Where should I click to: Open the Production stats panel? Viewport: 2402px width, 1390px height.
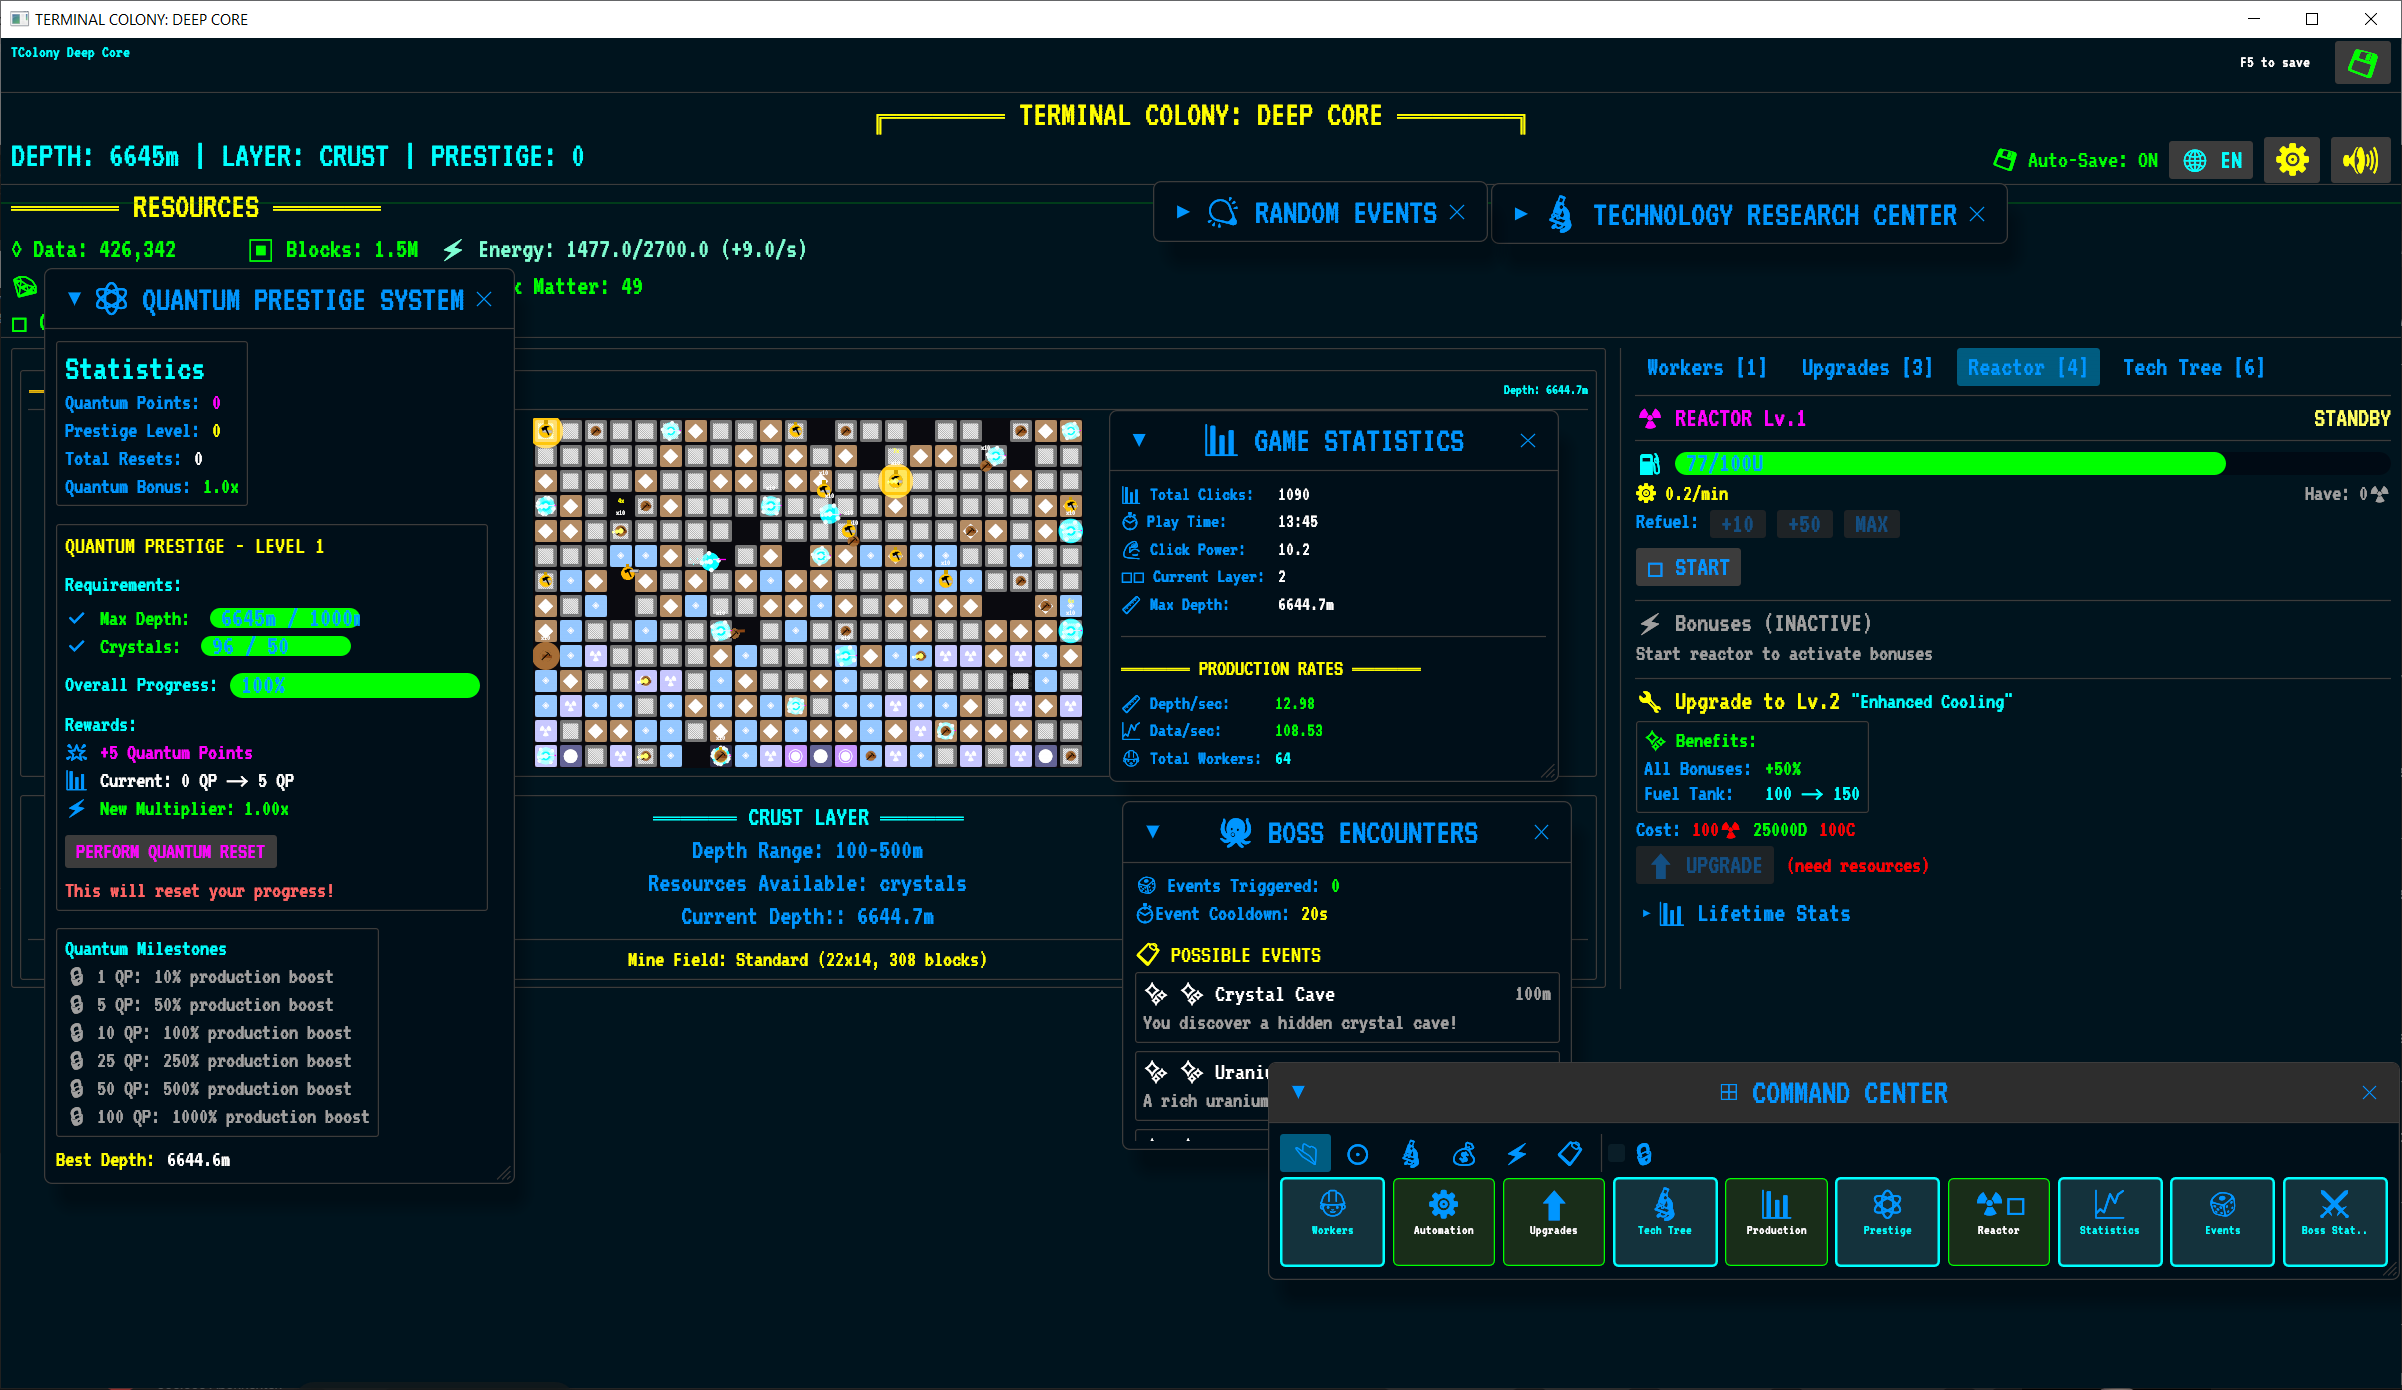[1775, 1221]
